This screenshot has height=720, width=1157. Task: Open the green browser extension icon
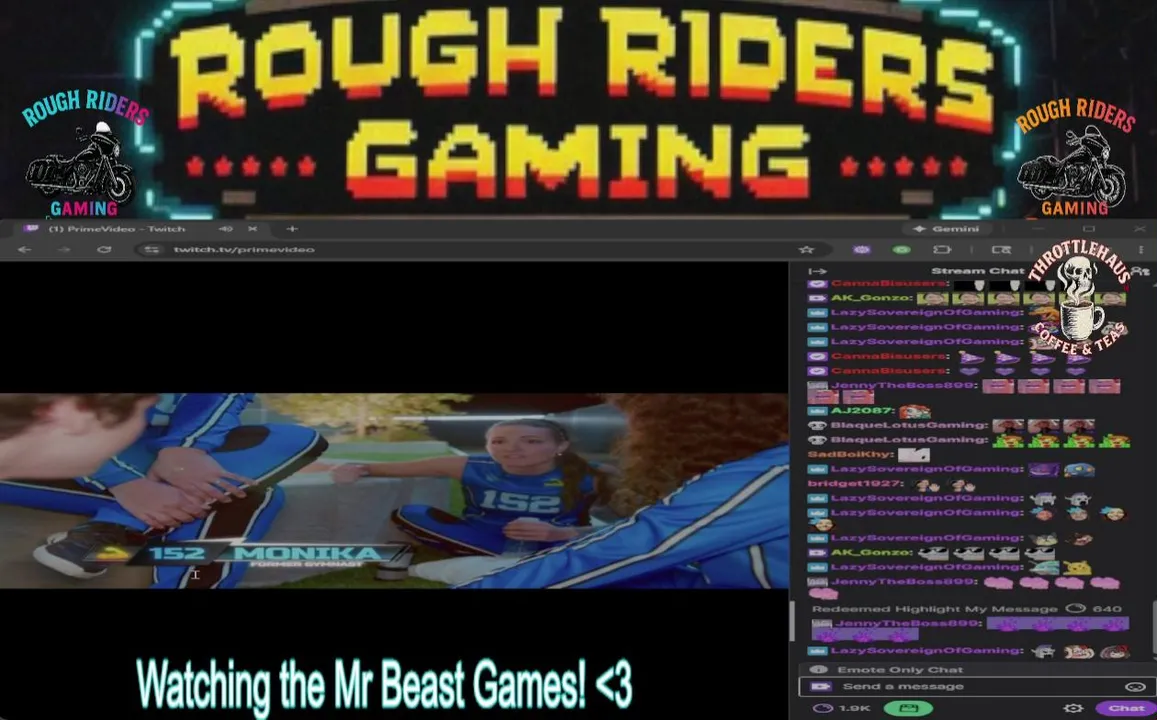(x=902, y=249)
